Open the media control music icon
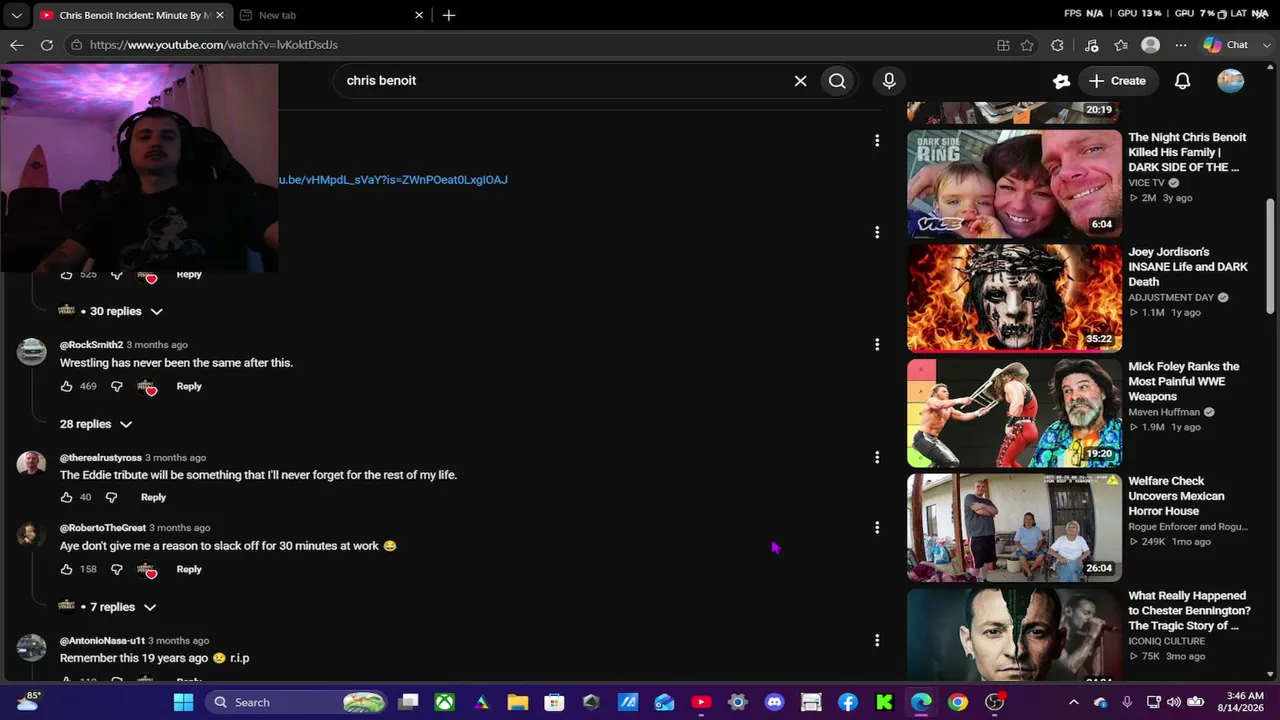This screenshot has width=1280, height=720. coord(1091,45)
